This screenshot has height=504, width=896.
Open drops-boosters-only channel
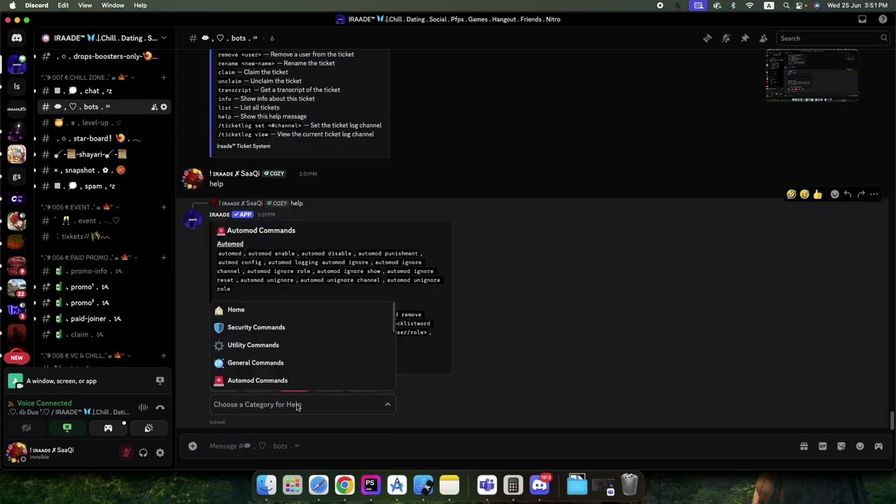point(104,57)
